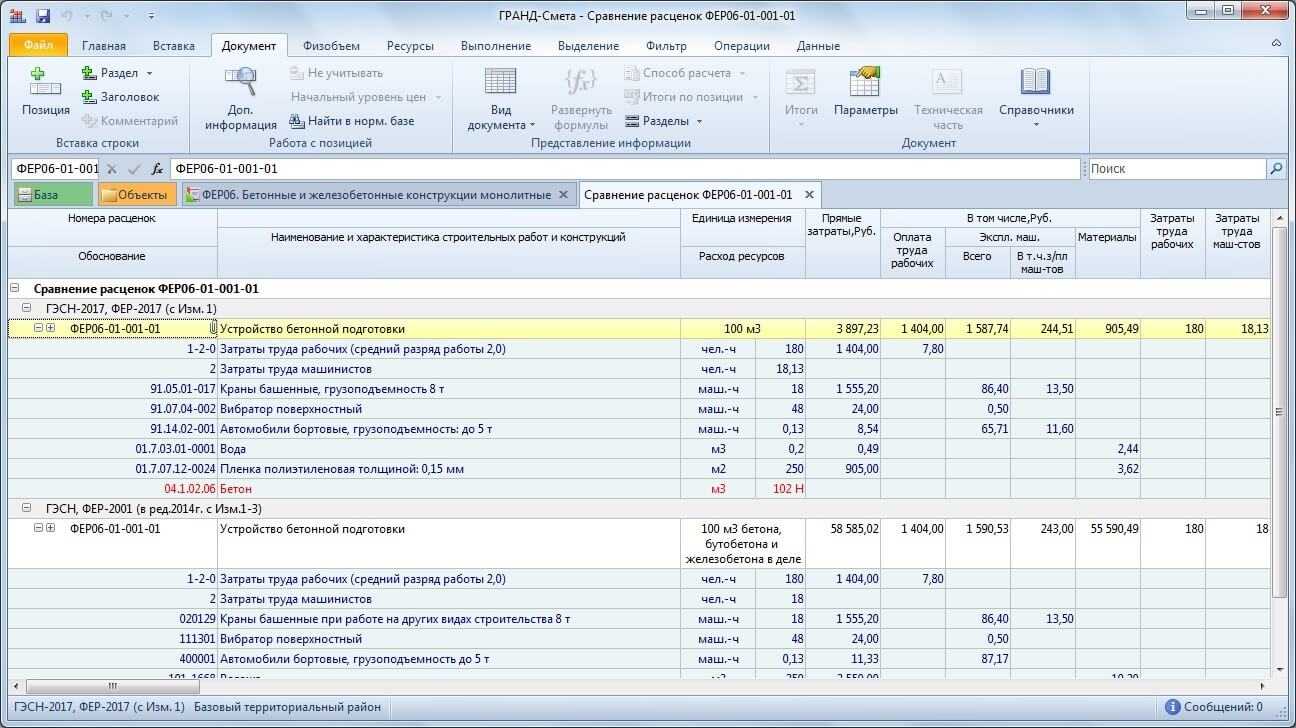Screen dimensions: 1296x728
Task: Open Техническая часть
Action: [948, 98]
